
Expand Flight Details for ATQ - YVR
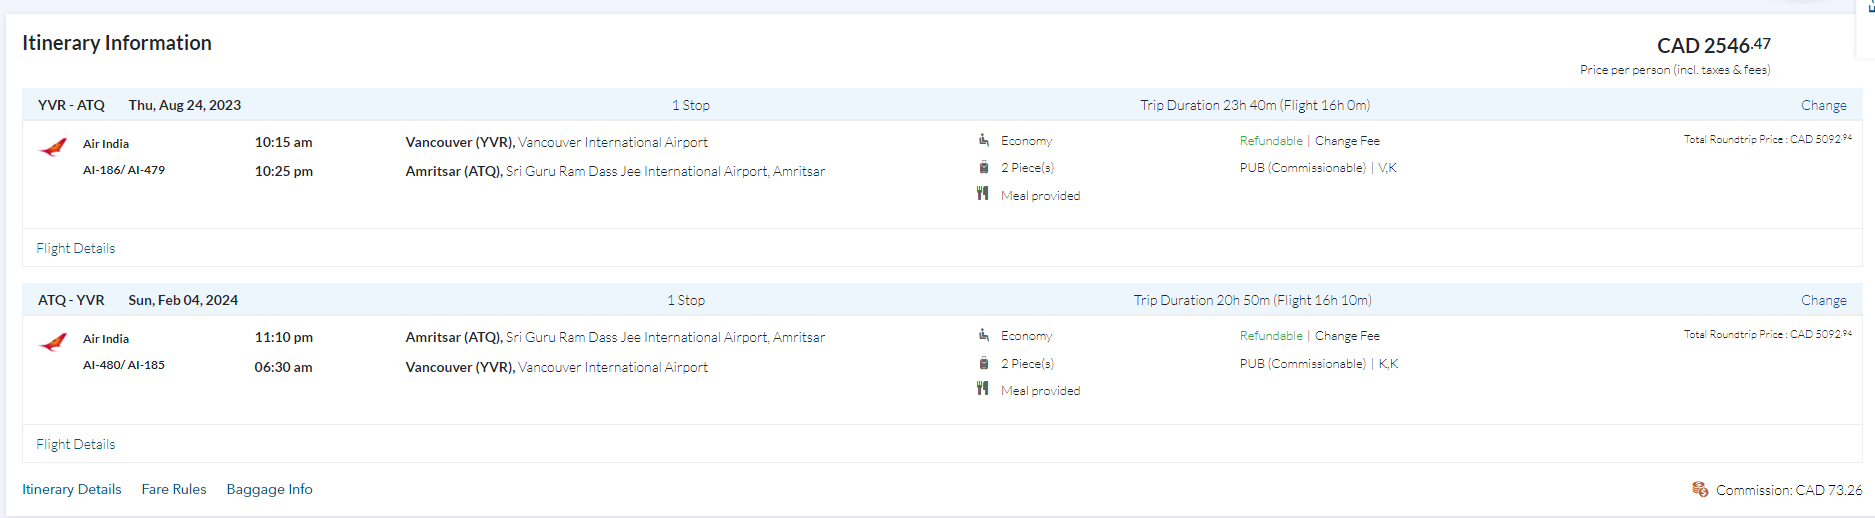76,444
